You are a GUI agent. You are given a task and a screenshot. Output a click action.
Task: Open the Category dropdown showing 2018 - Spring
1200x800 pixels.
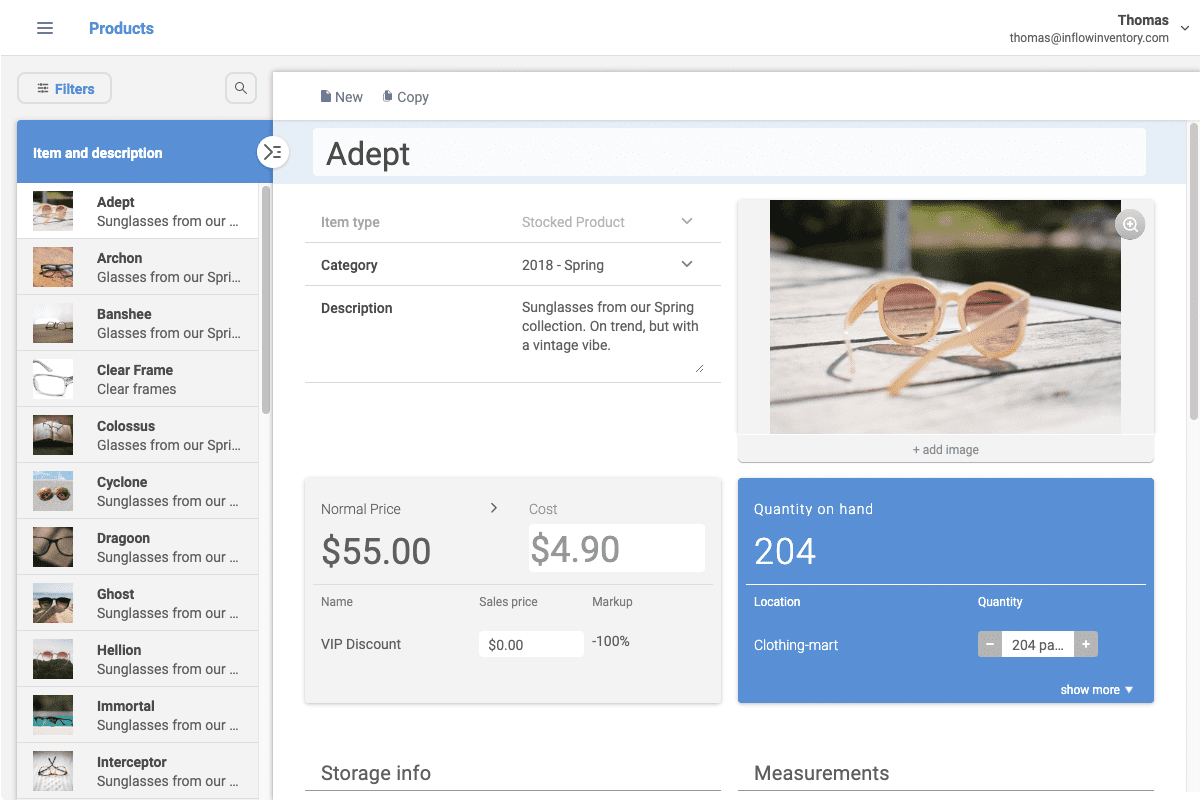(x=686, y=264)
